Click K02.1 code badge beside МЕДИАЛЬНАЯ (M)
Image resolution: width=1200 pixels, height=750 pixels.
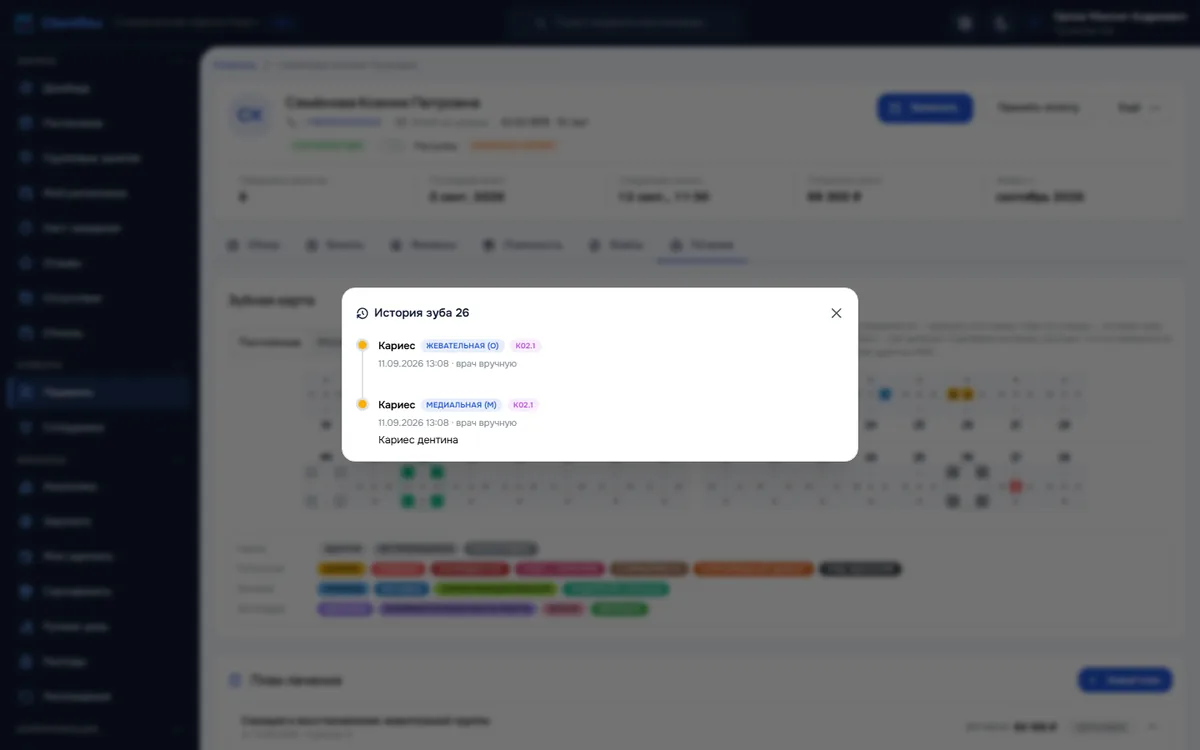coord(523,405)
